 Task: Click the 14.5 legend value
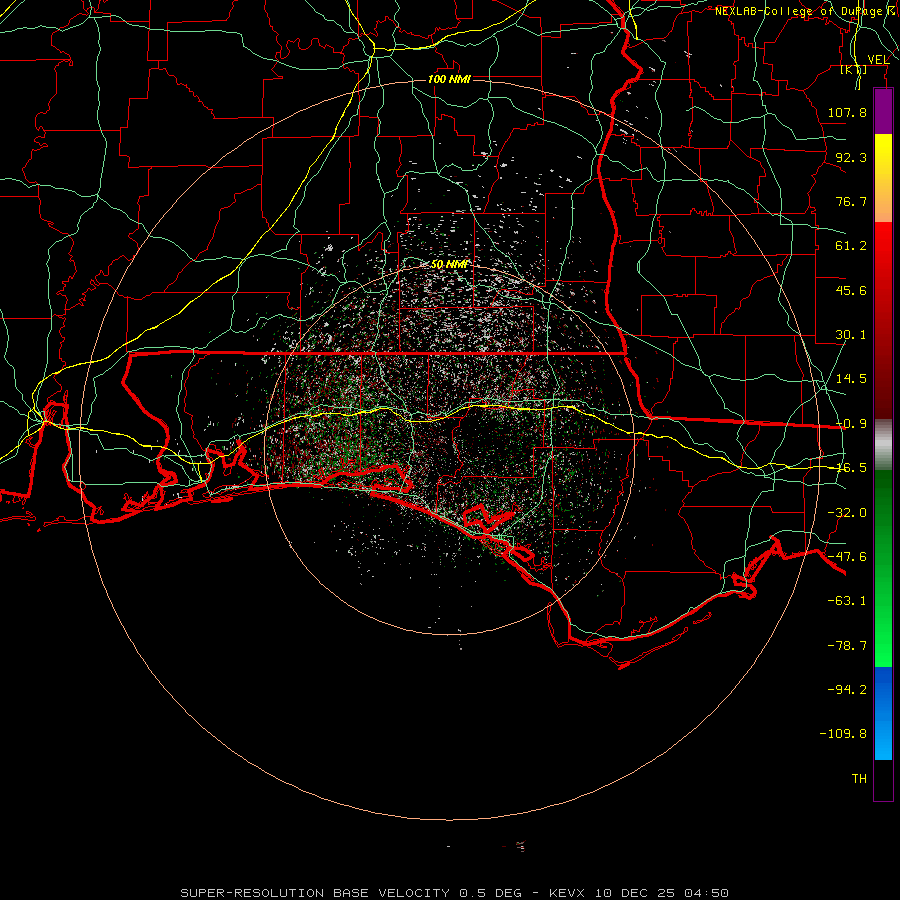tap(851, 379)
